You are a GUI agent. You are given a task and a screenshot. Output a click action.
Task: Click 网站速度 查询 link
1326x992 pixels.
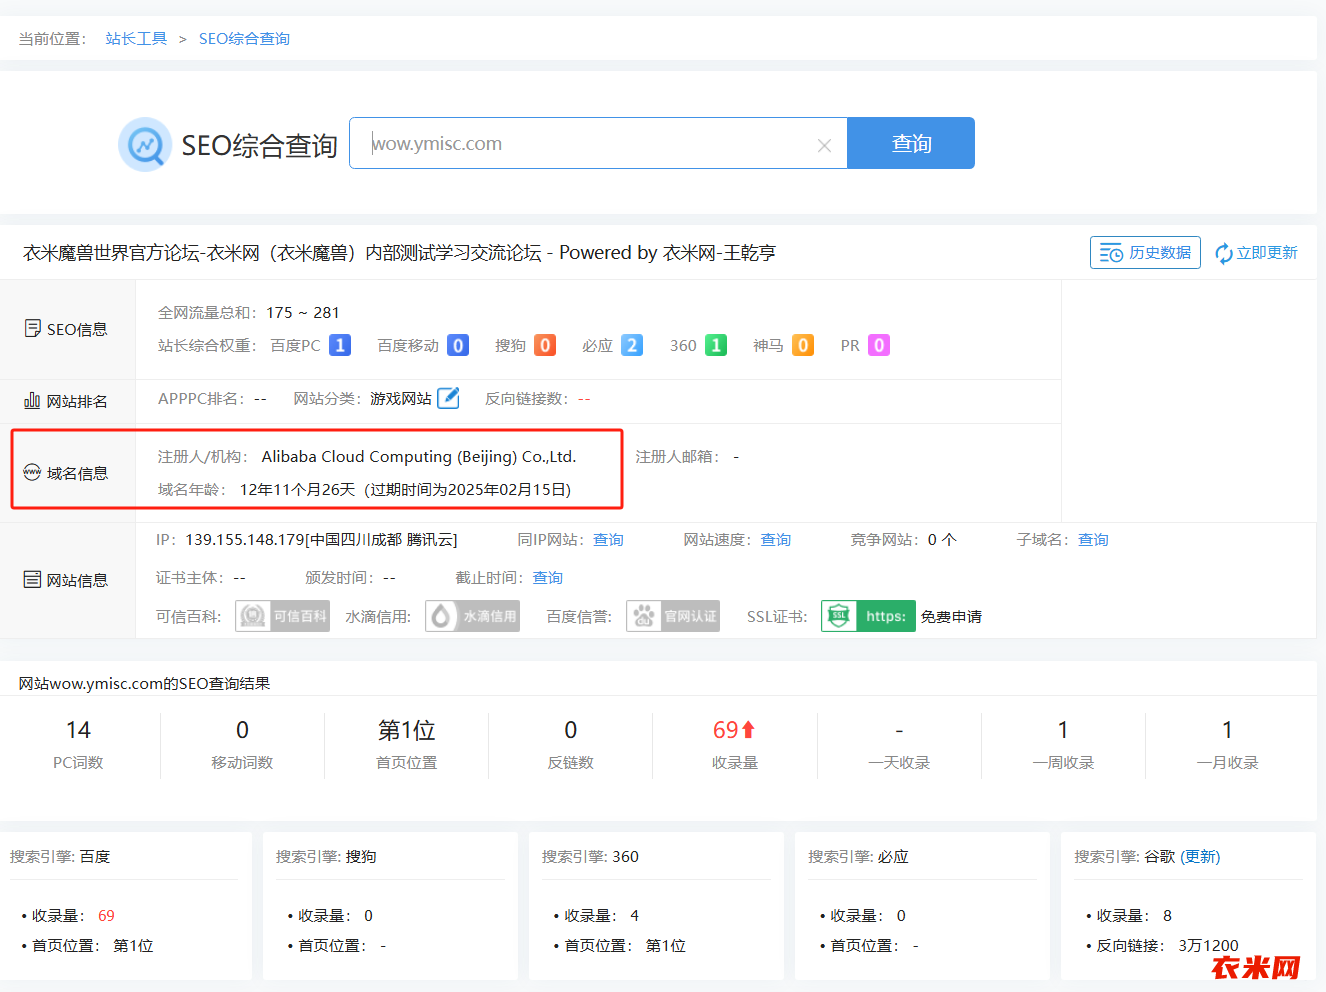point(776,540)
